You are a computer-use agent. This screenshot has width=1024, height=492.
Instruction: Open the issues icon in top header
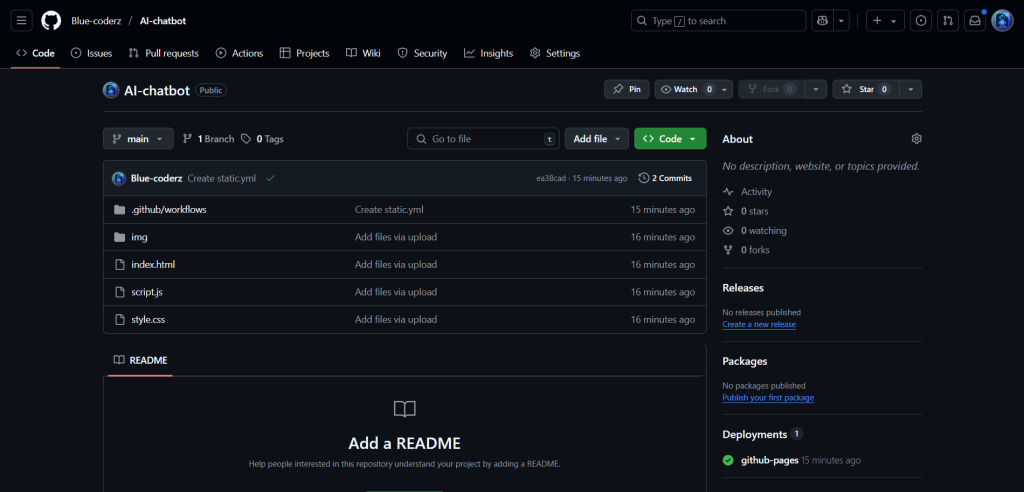pos(921,21)
